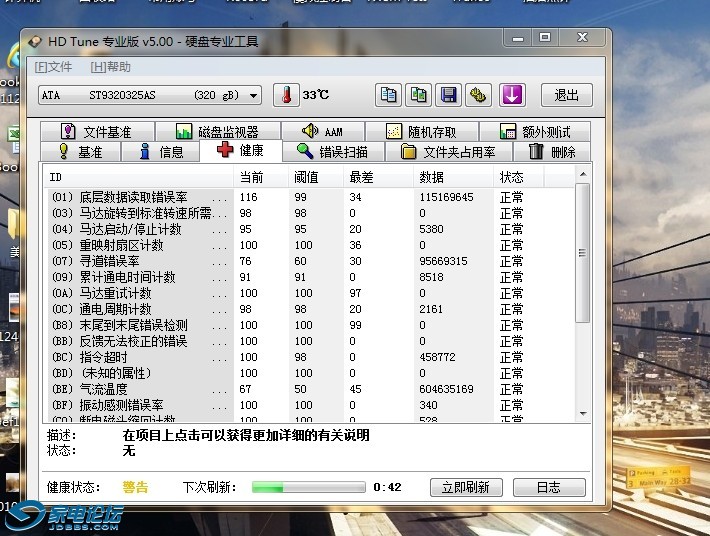The width and height of the screenshot is (710, 536).
Task: Click the 阈值 column header
Action: pyautogui.click(x=316, y=177)
